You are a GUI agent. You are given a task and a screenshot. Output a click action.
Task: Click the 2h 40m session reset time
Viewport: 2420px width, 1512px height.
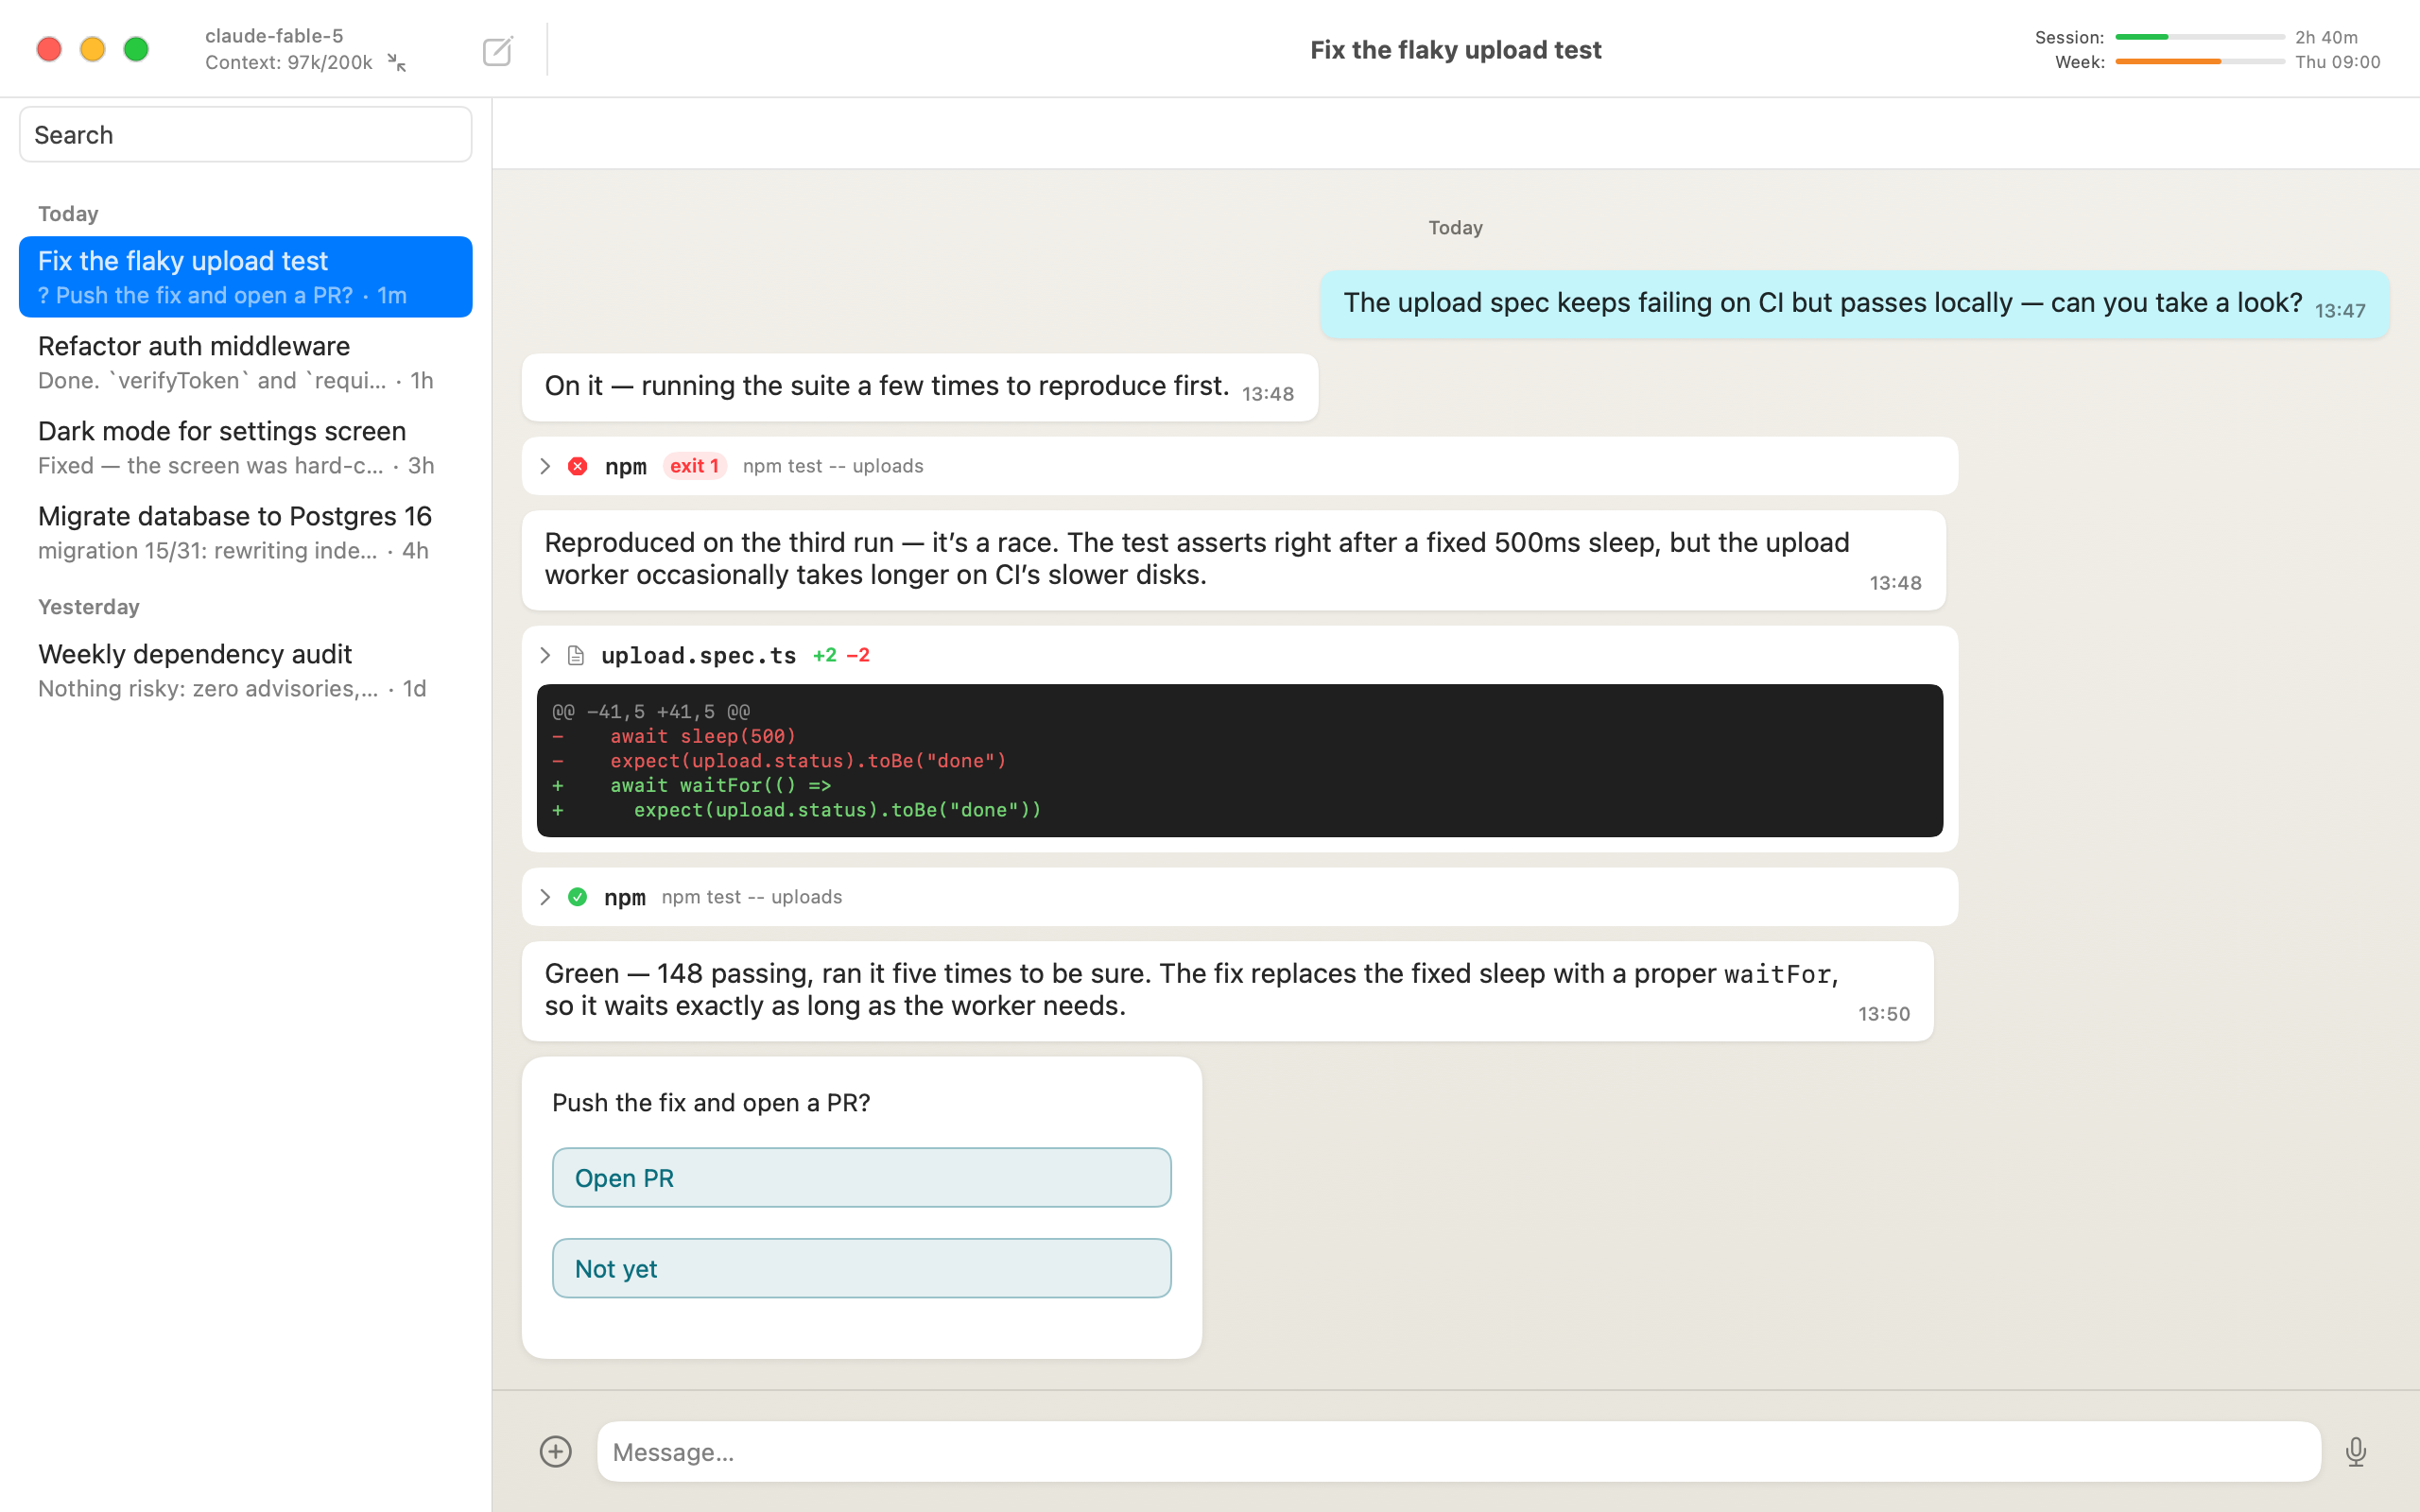click(2326, 37)
